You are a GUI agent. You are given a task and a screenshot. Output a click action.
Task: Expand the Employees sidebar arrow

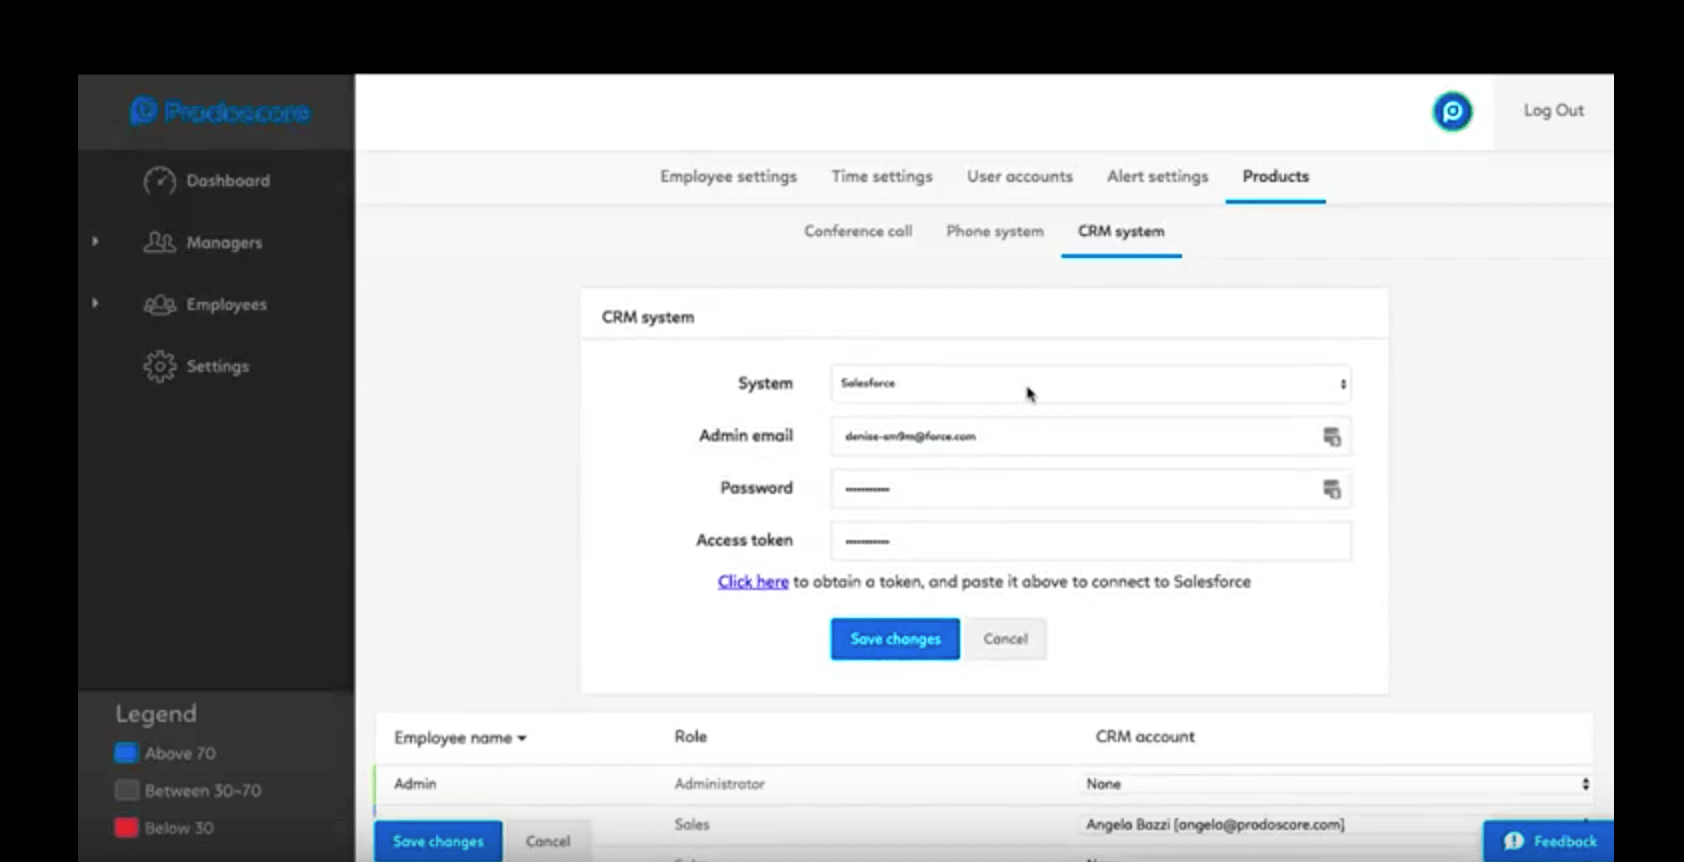pyautogui.click(x=95, y=303)
